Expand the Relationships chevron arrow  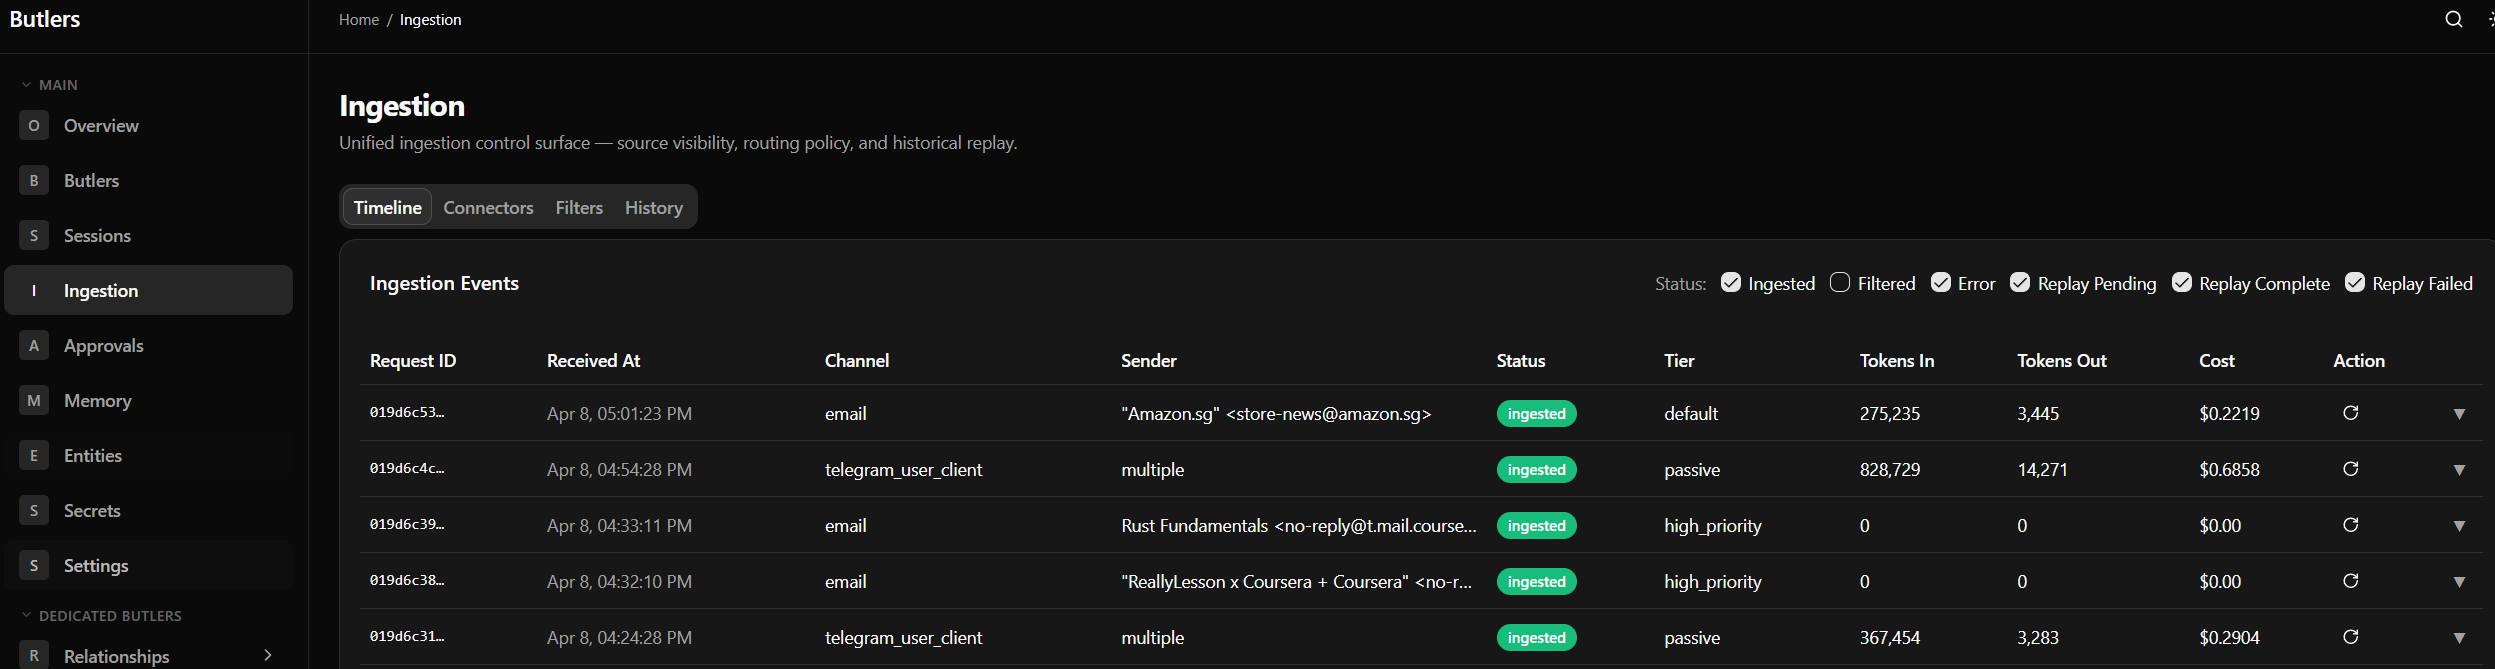click(268, 655)
